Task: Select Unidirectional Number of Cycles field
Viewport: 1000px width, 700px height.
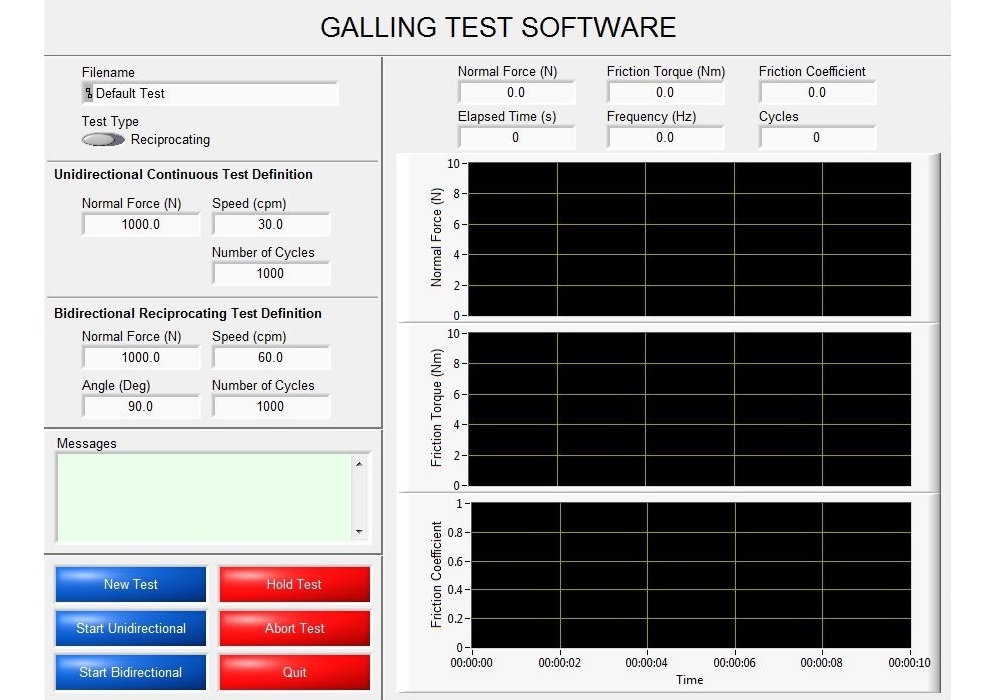Action: click(271, 273)
